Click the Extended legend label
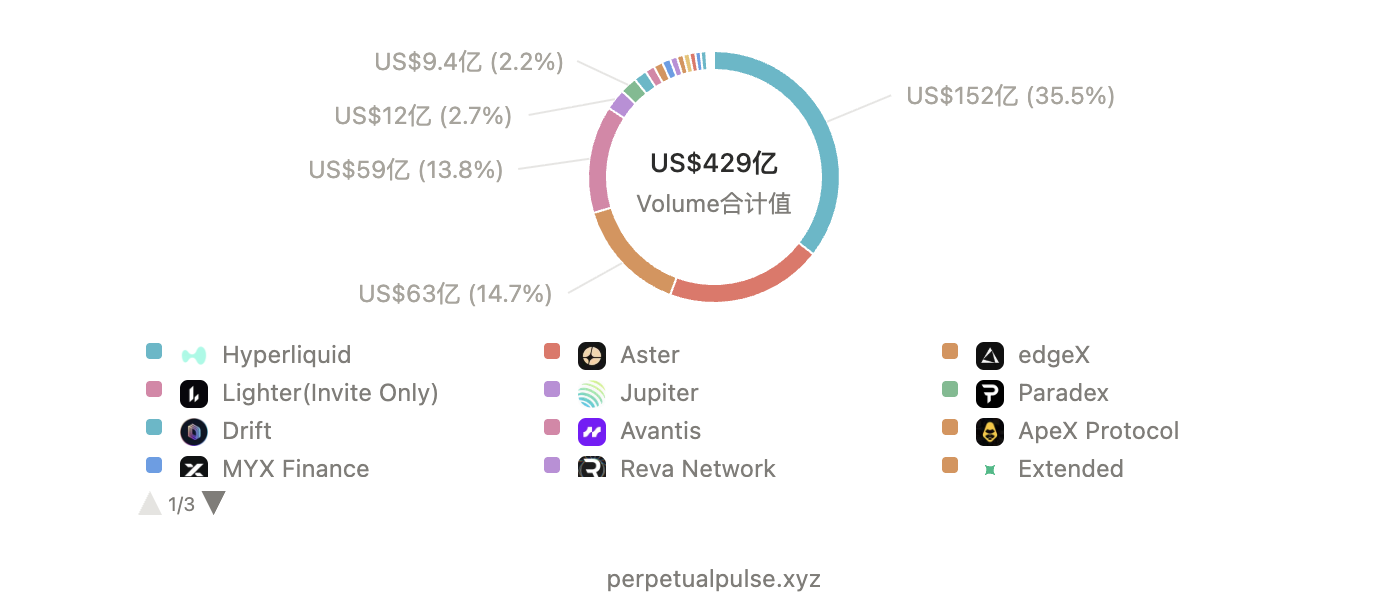This screenshot has height=602, width=1378. click(1071, 468)
